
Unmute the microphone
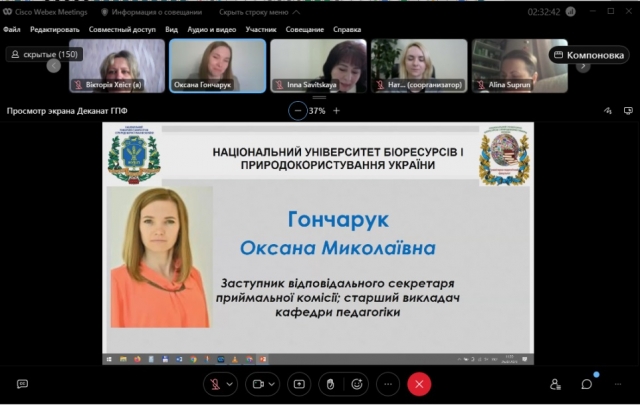point(215,384)
